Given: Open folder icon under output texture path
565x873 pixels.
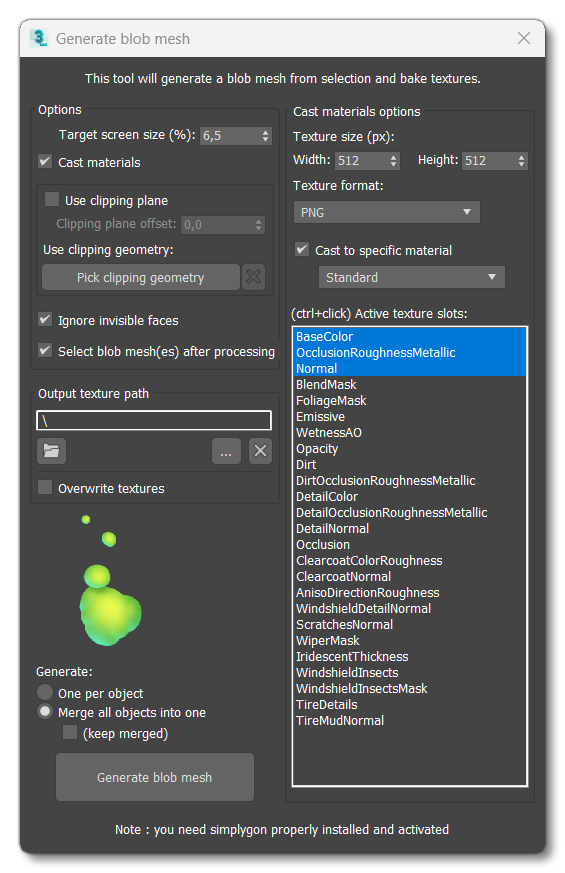Looking at the screenshot, I should pyautogui.click(x=51, y=450).
